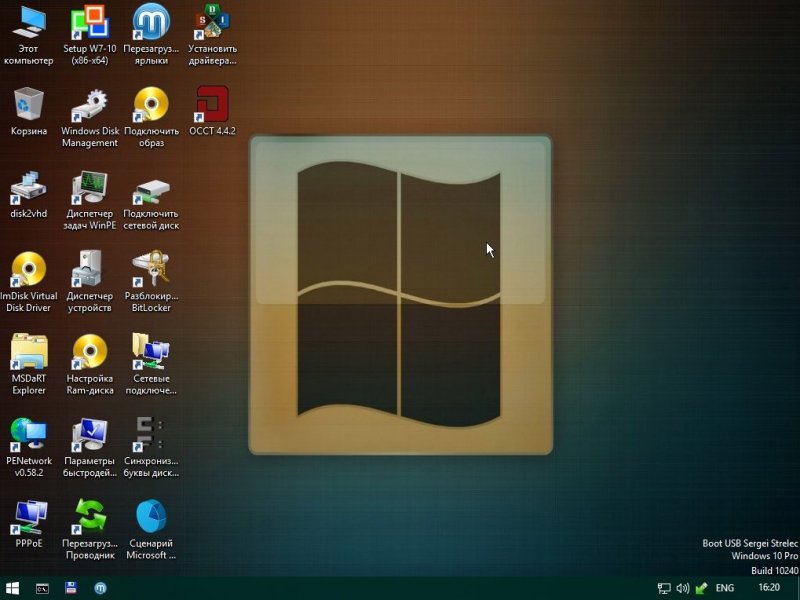800x600 pixels.
Task: Click the blue M taskbar icon
Action: click(x=101, y=588)
